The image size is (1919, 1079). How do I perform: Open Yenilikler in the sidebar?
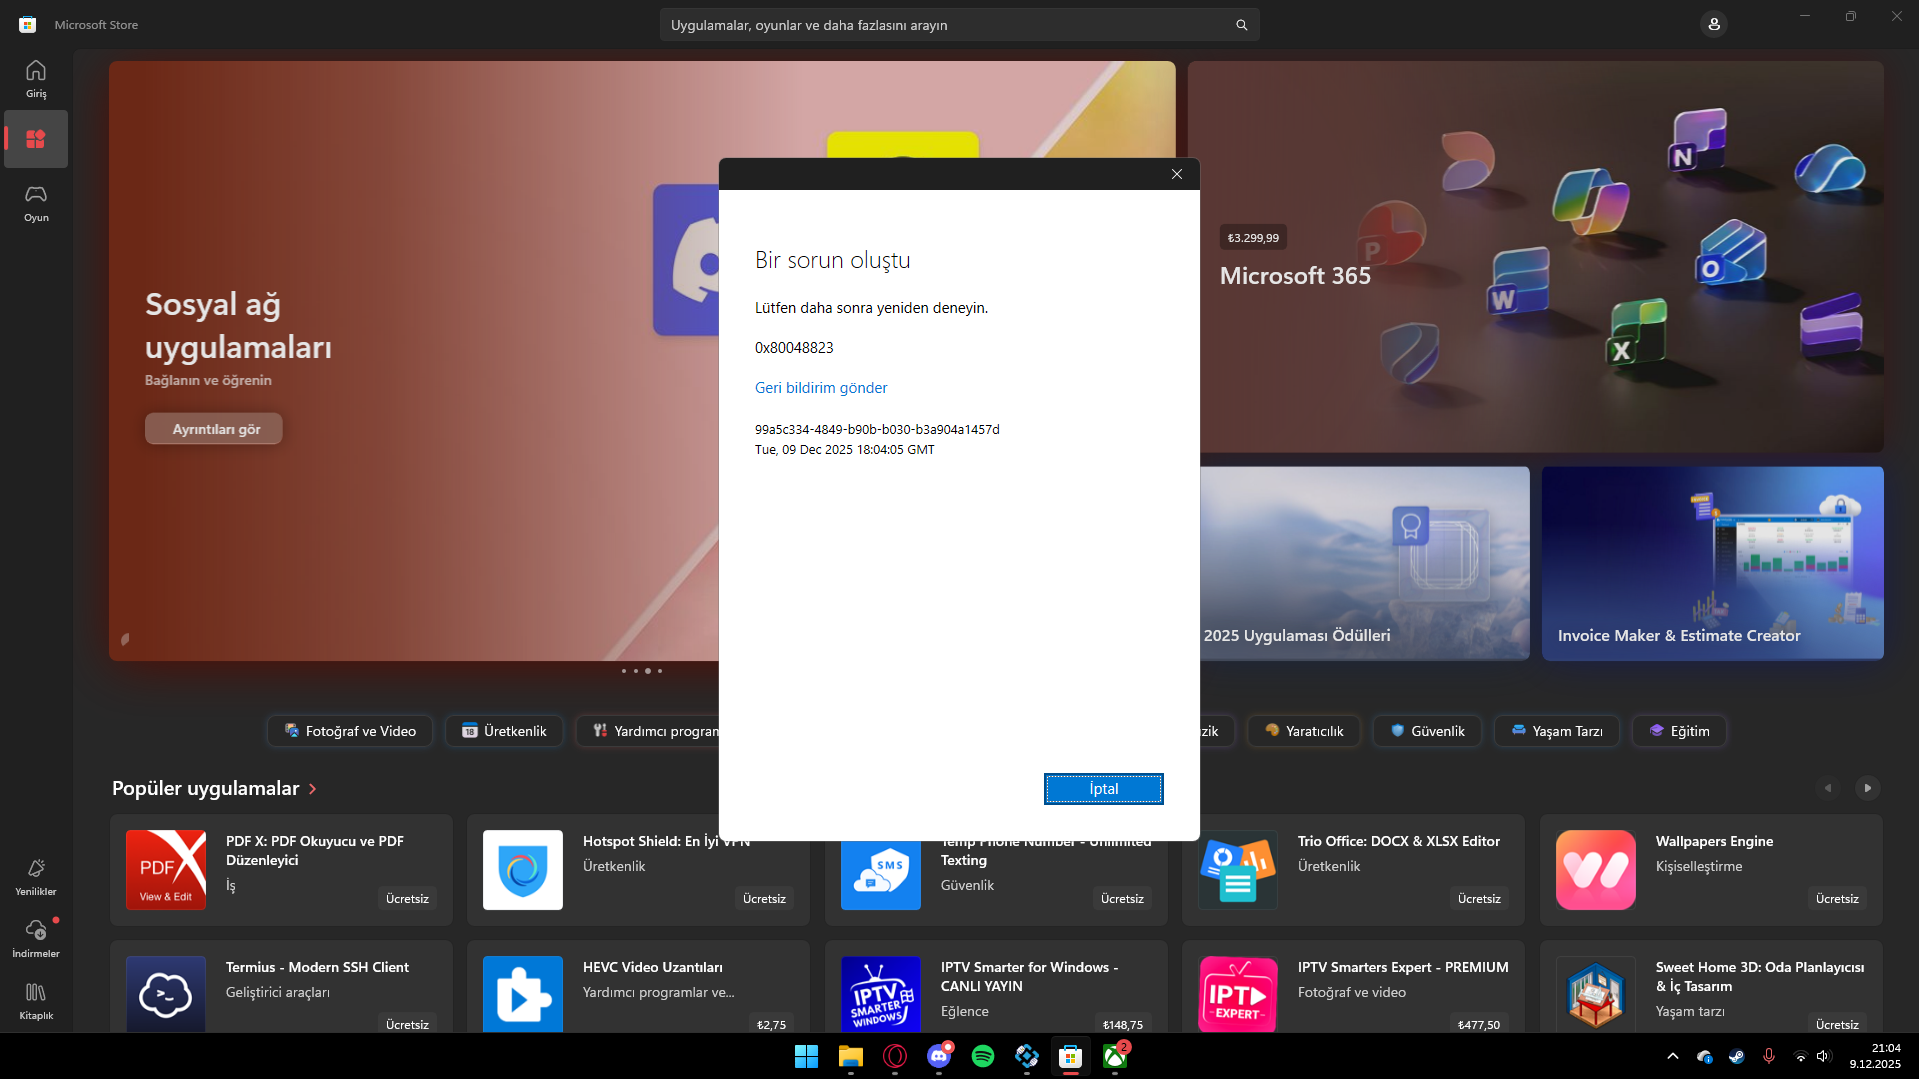pos(36,876)
